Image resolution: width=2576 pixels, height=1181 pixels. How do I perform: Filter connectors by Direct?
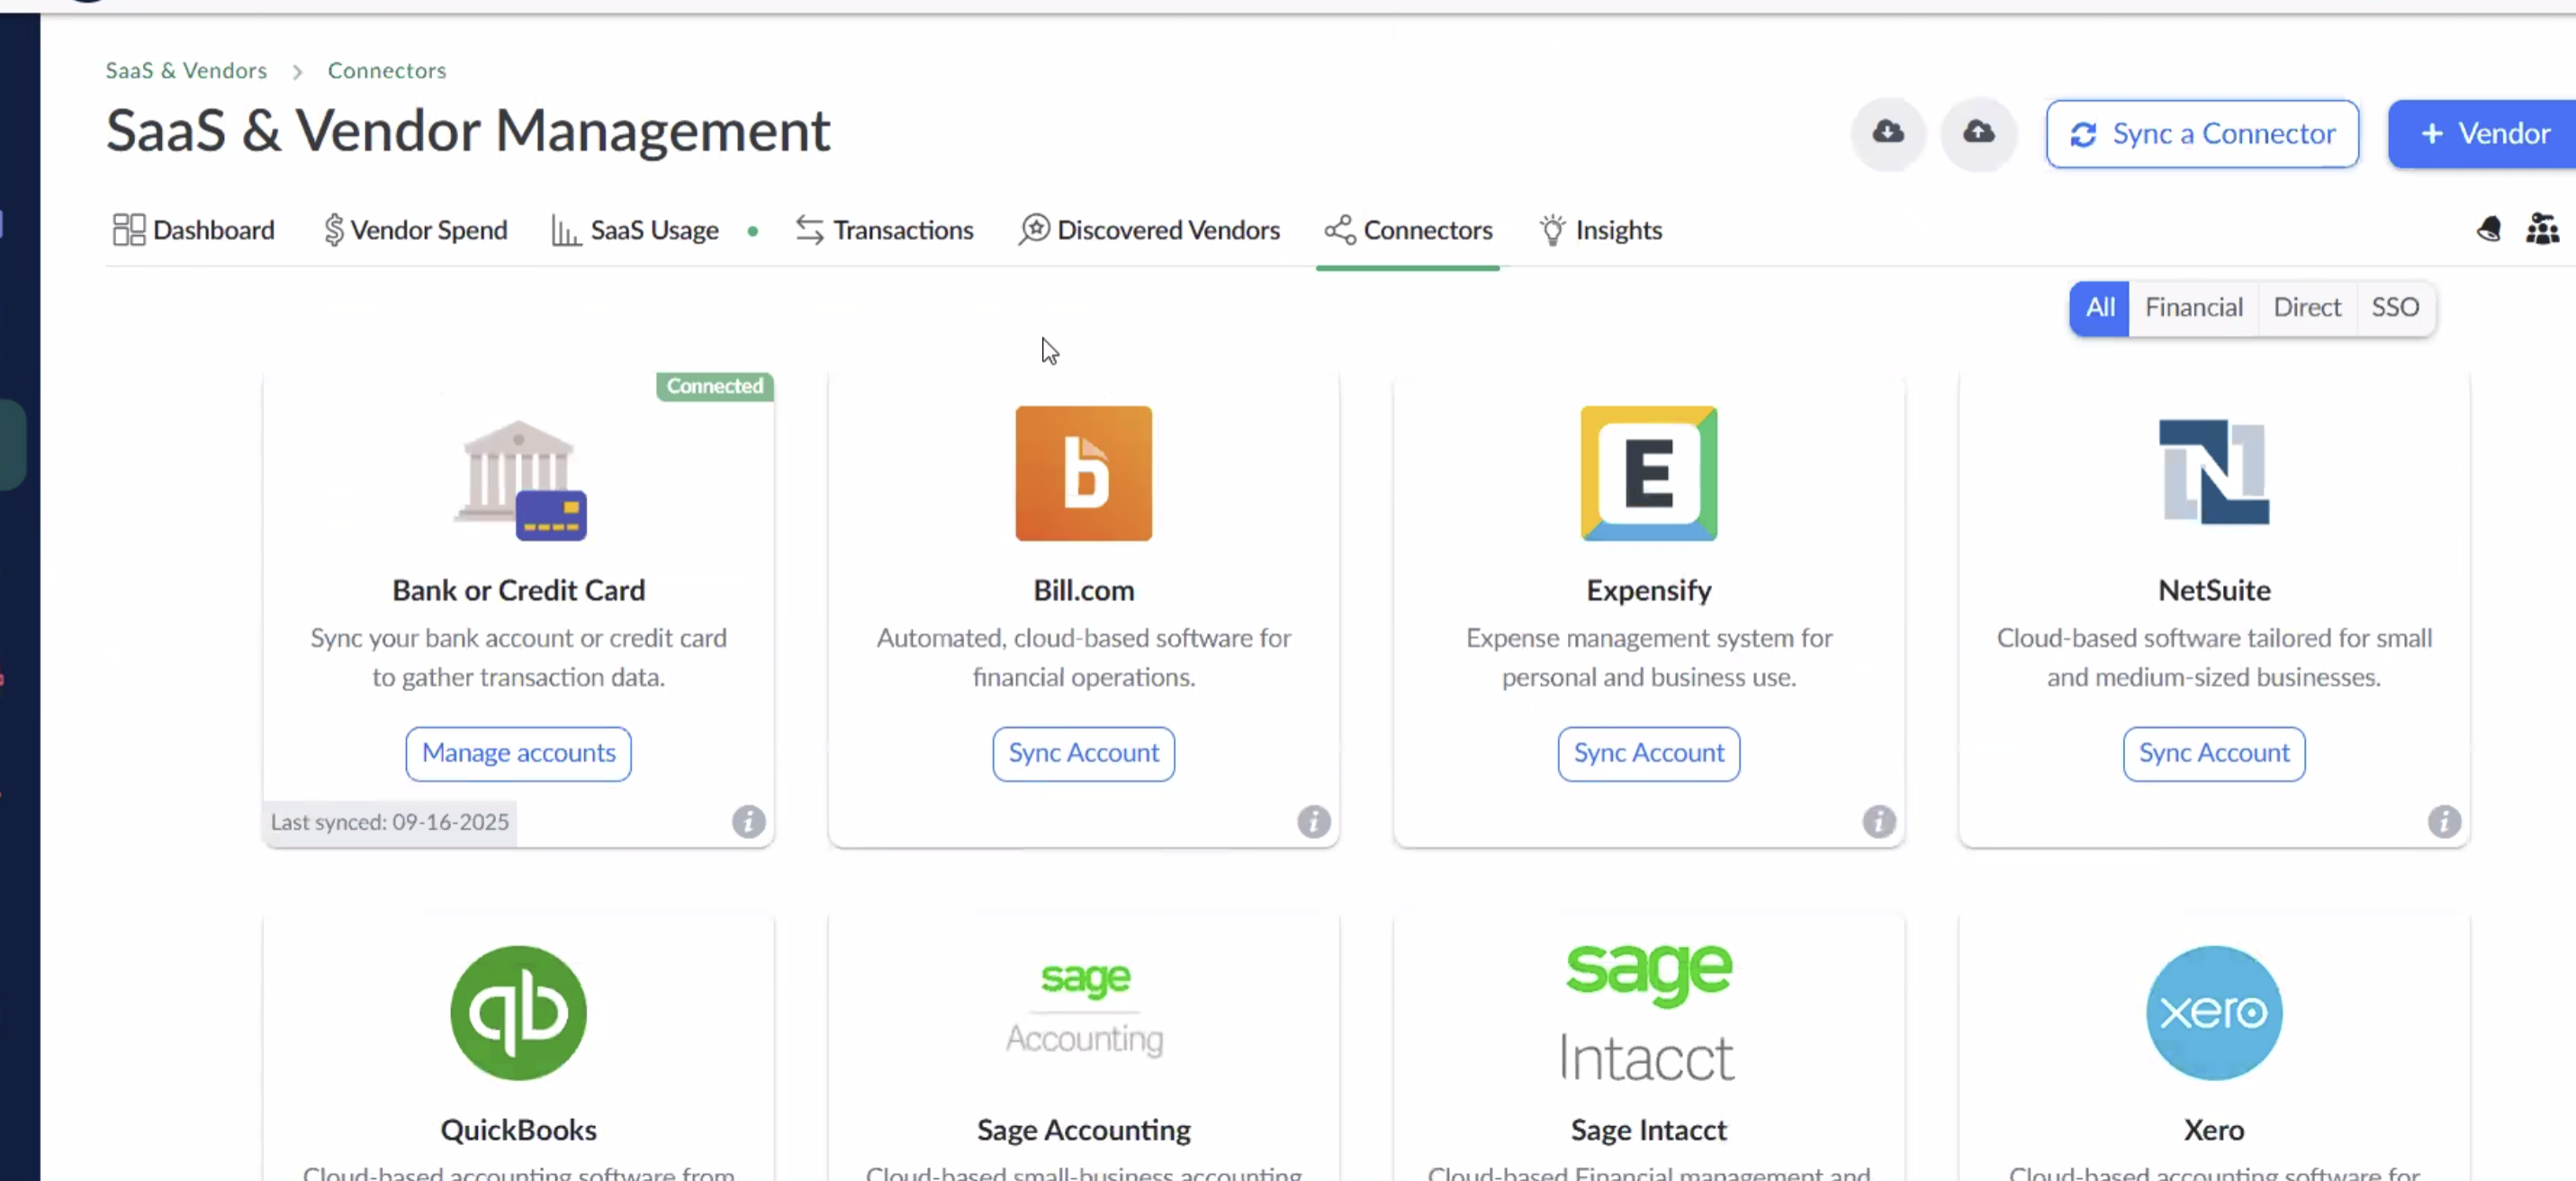tap(2306, 307)
